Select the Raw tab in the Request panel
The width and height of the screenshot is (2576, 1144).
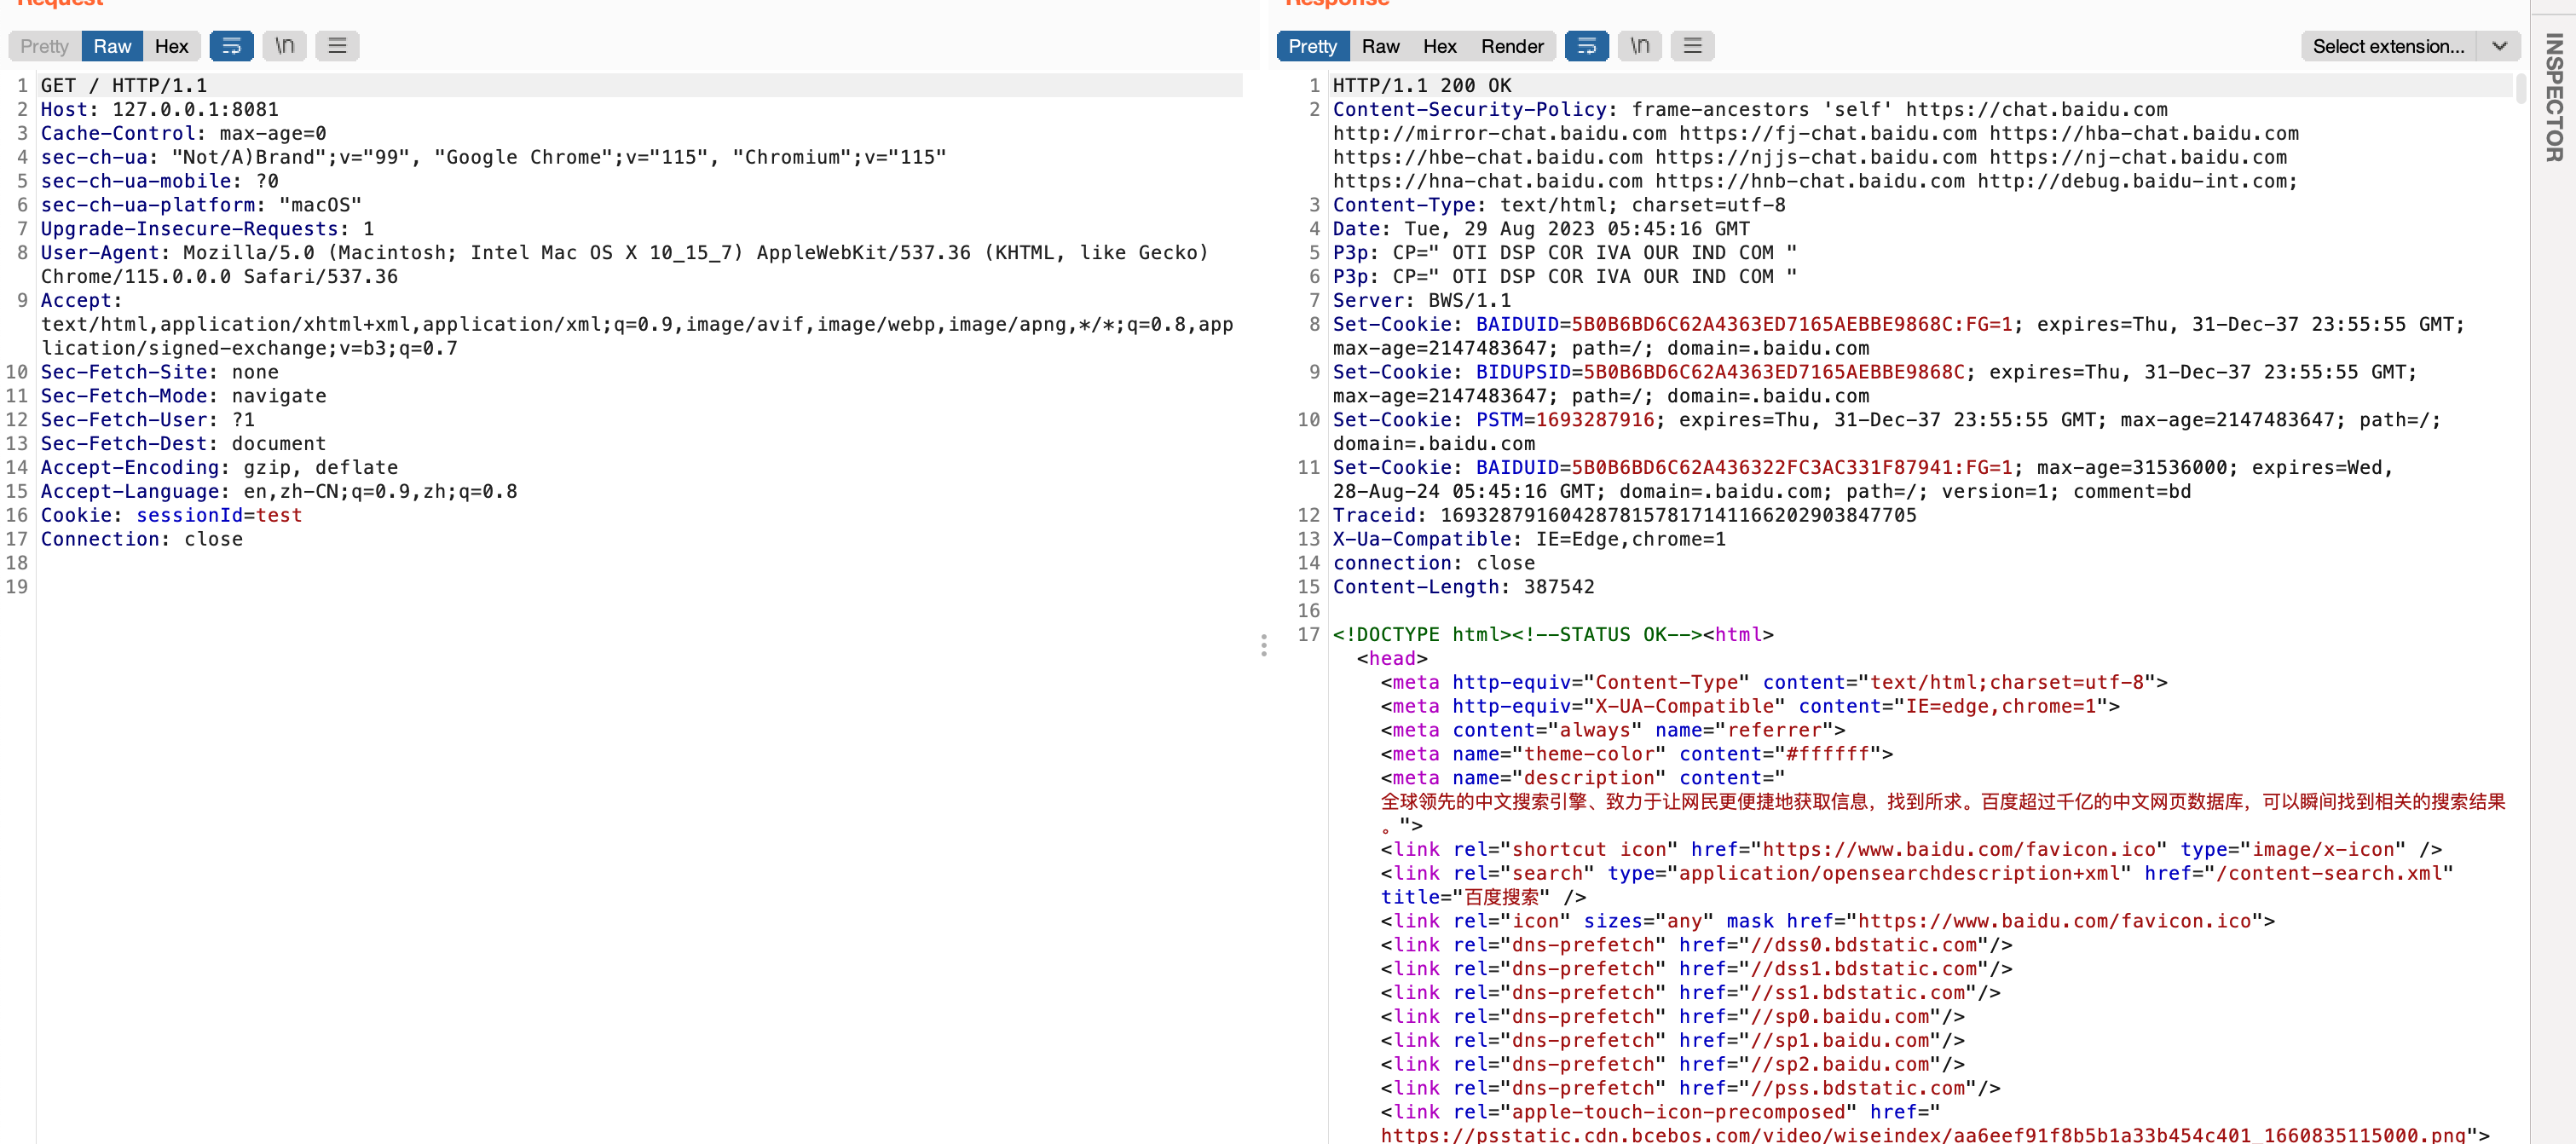pos(111,46)
